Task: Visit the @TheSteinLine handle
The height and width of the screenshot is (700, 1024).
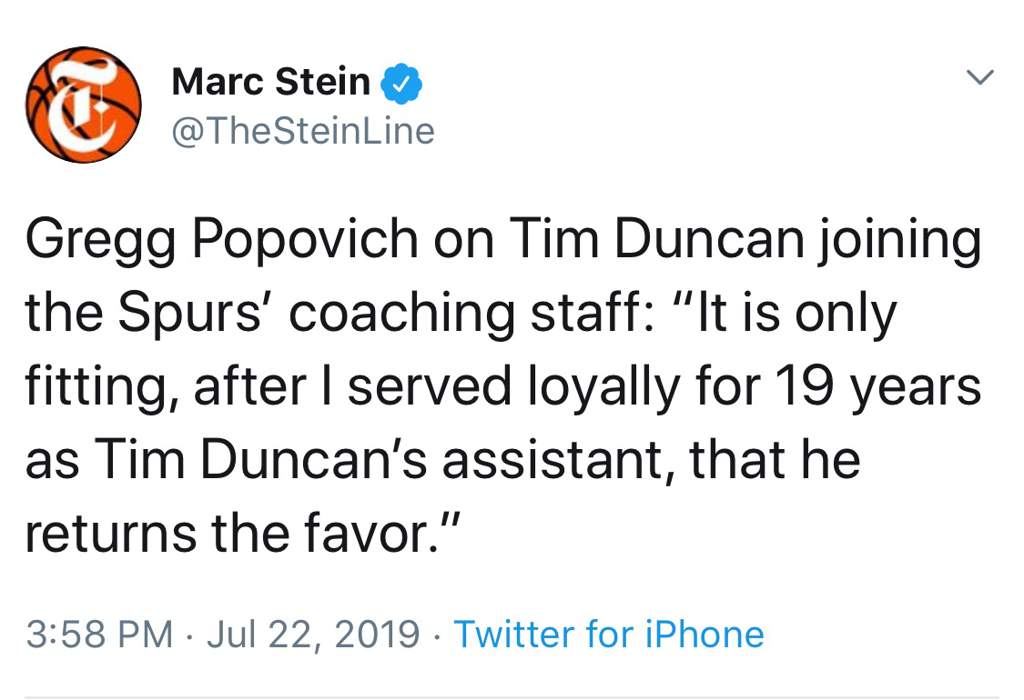Action: click(303, 131)
